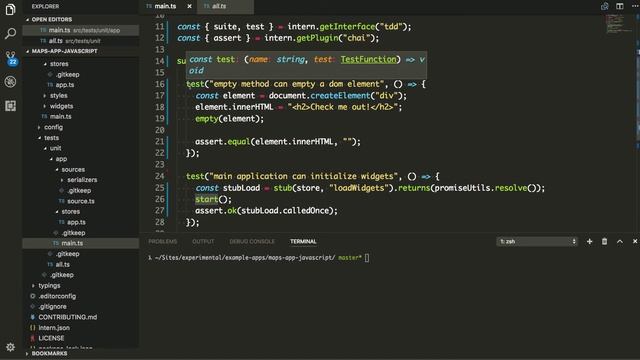Open the Search view icon
The width and height of the screenshot is (640, 360).
(11, 33)
